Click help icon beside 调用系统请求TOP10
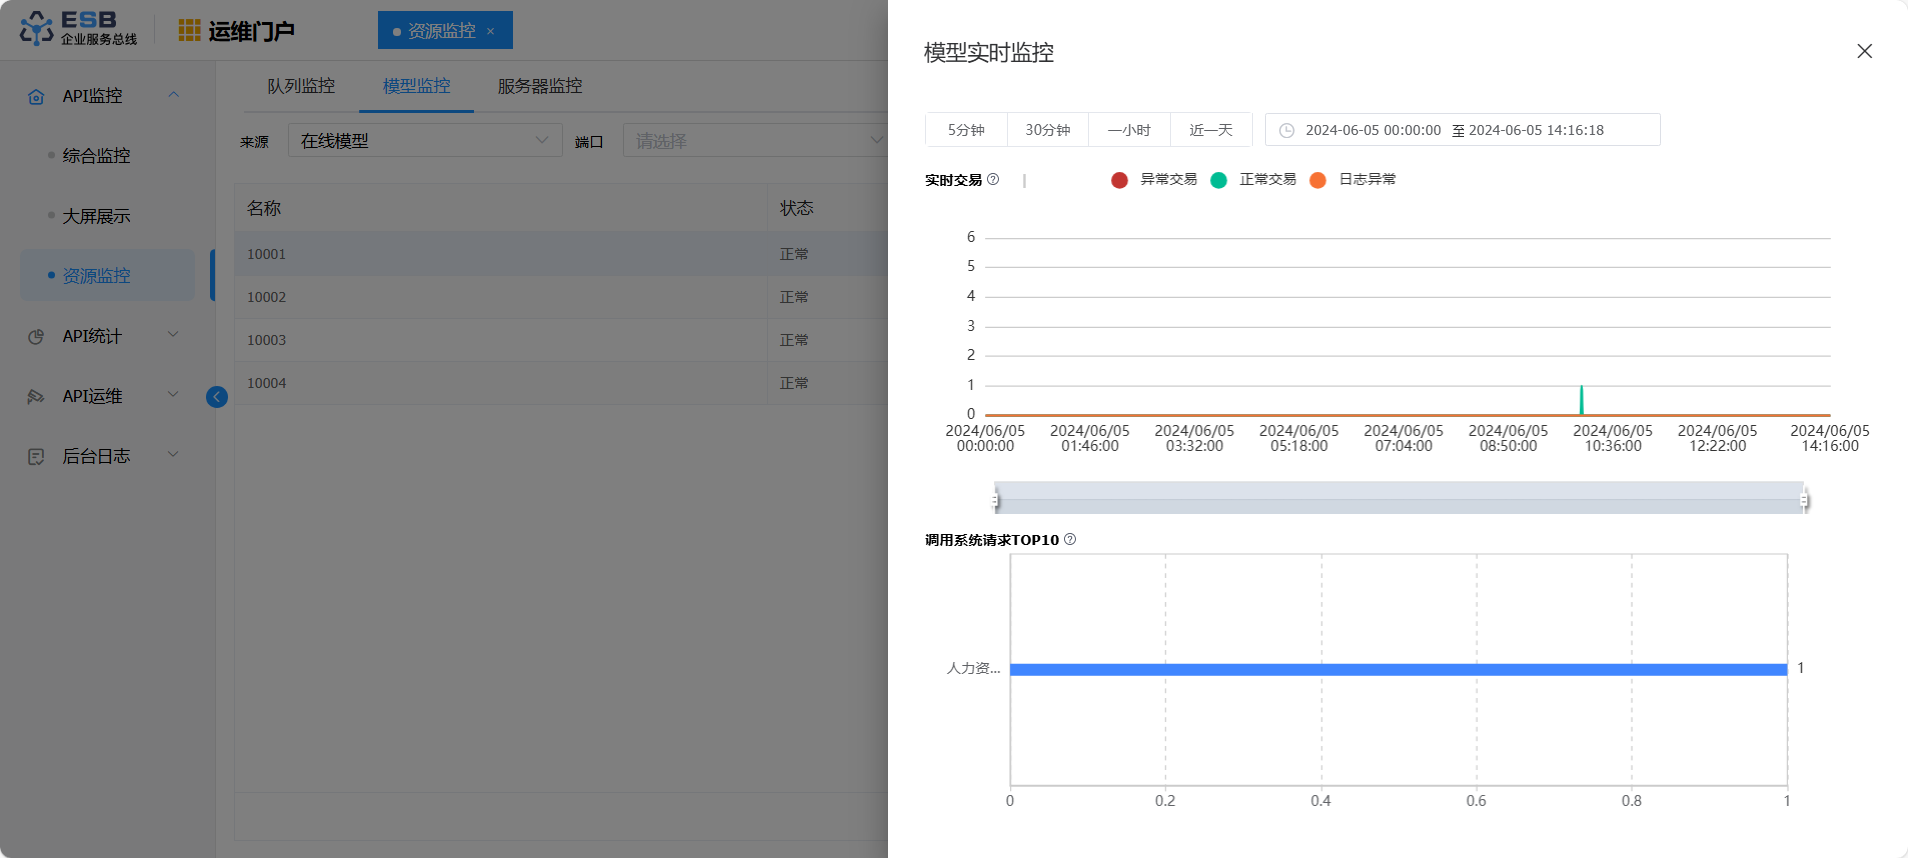1908x858 pixels. [1070, 540]
